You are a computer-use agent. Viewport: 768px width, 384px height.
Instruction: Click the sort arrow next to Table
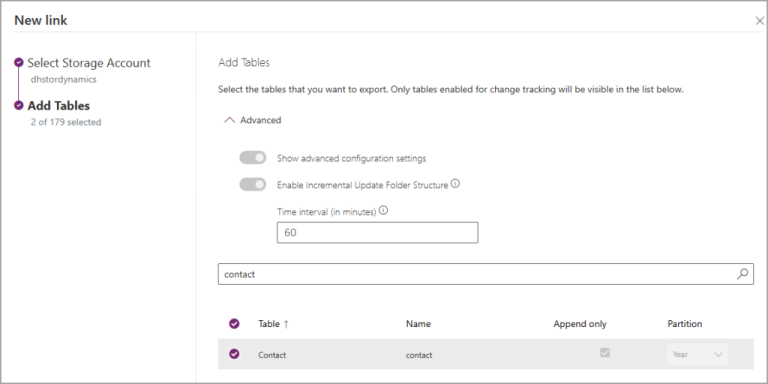(x=286, y=324)
